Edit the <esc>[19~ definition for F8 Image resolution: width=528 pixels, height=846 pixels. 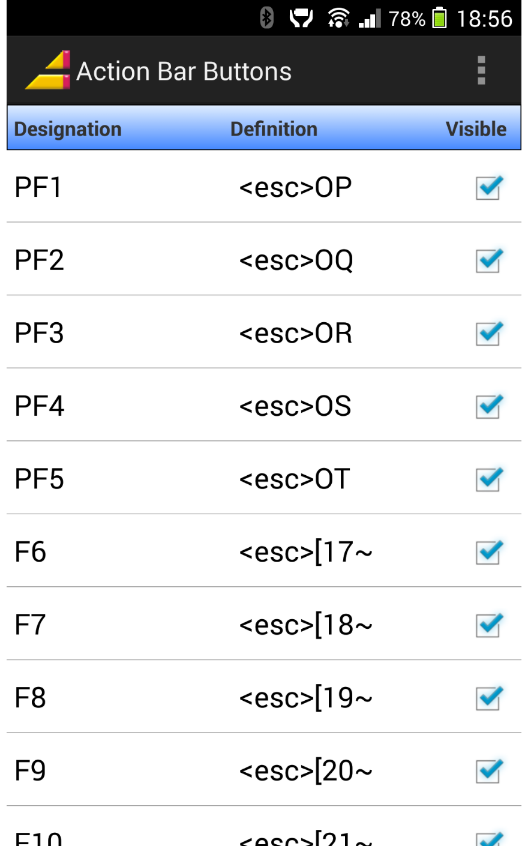[306, 698]
